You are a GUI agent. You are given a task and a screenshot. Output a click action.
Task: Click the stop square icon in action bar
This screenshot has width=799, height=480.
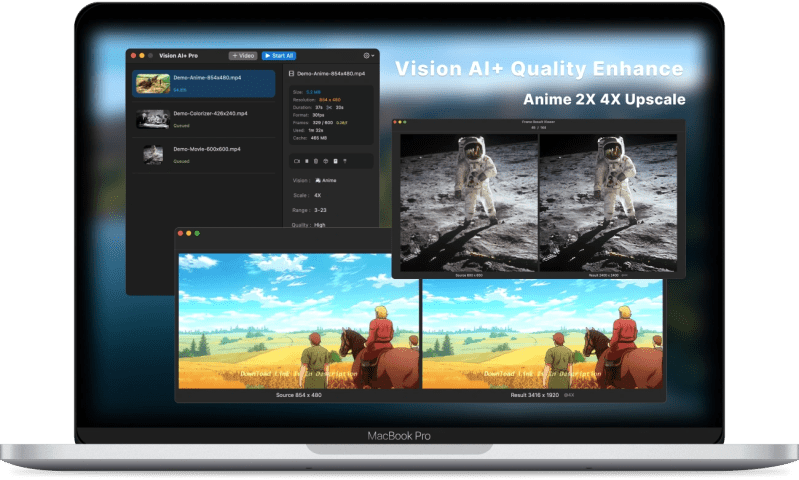point(306,161)
